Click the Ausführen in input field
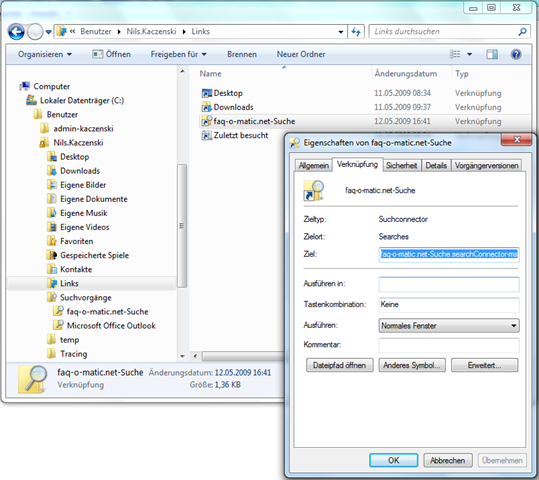The height and width of the screenshot is (480, 539). pos(449,284)
